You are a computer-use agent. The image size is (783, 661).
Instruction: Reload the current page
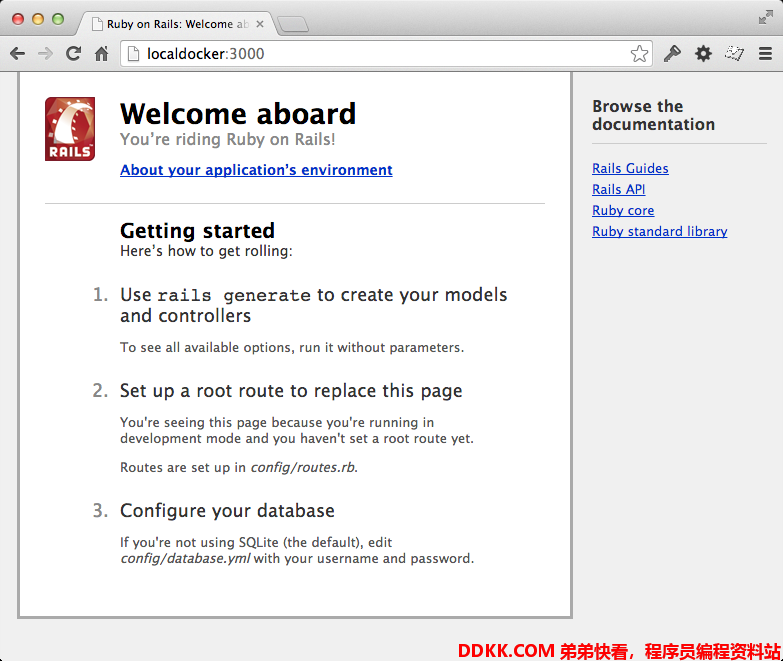coord(73,53)
